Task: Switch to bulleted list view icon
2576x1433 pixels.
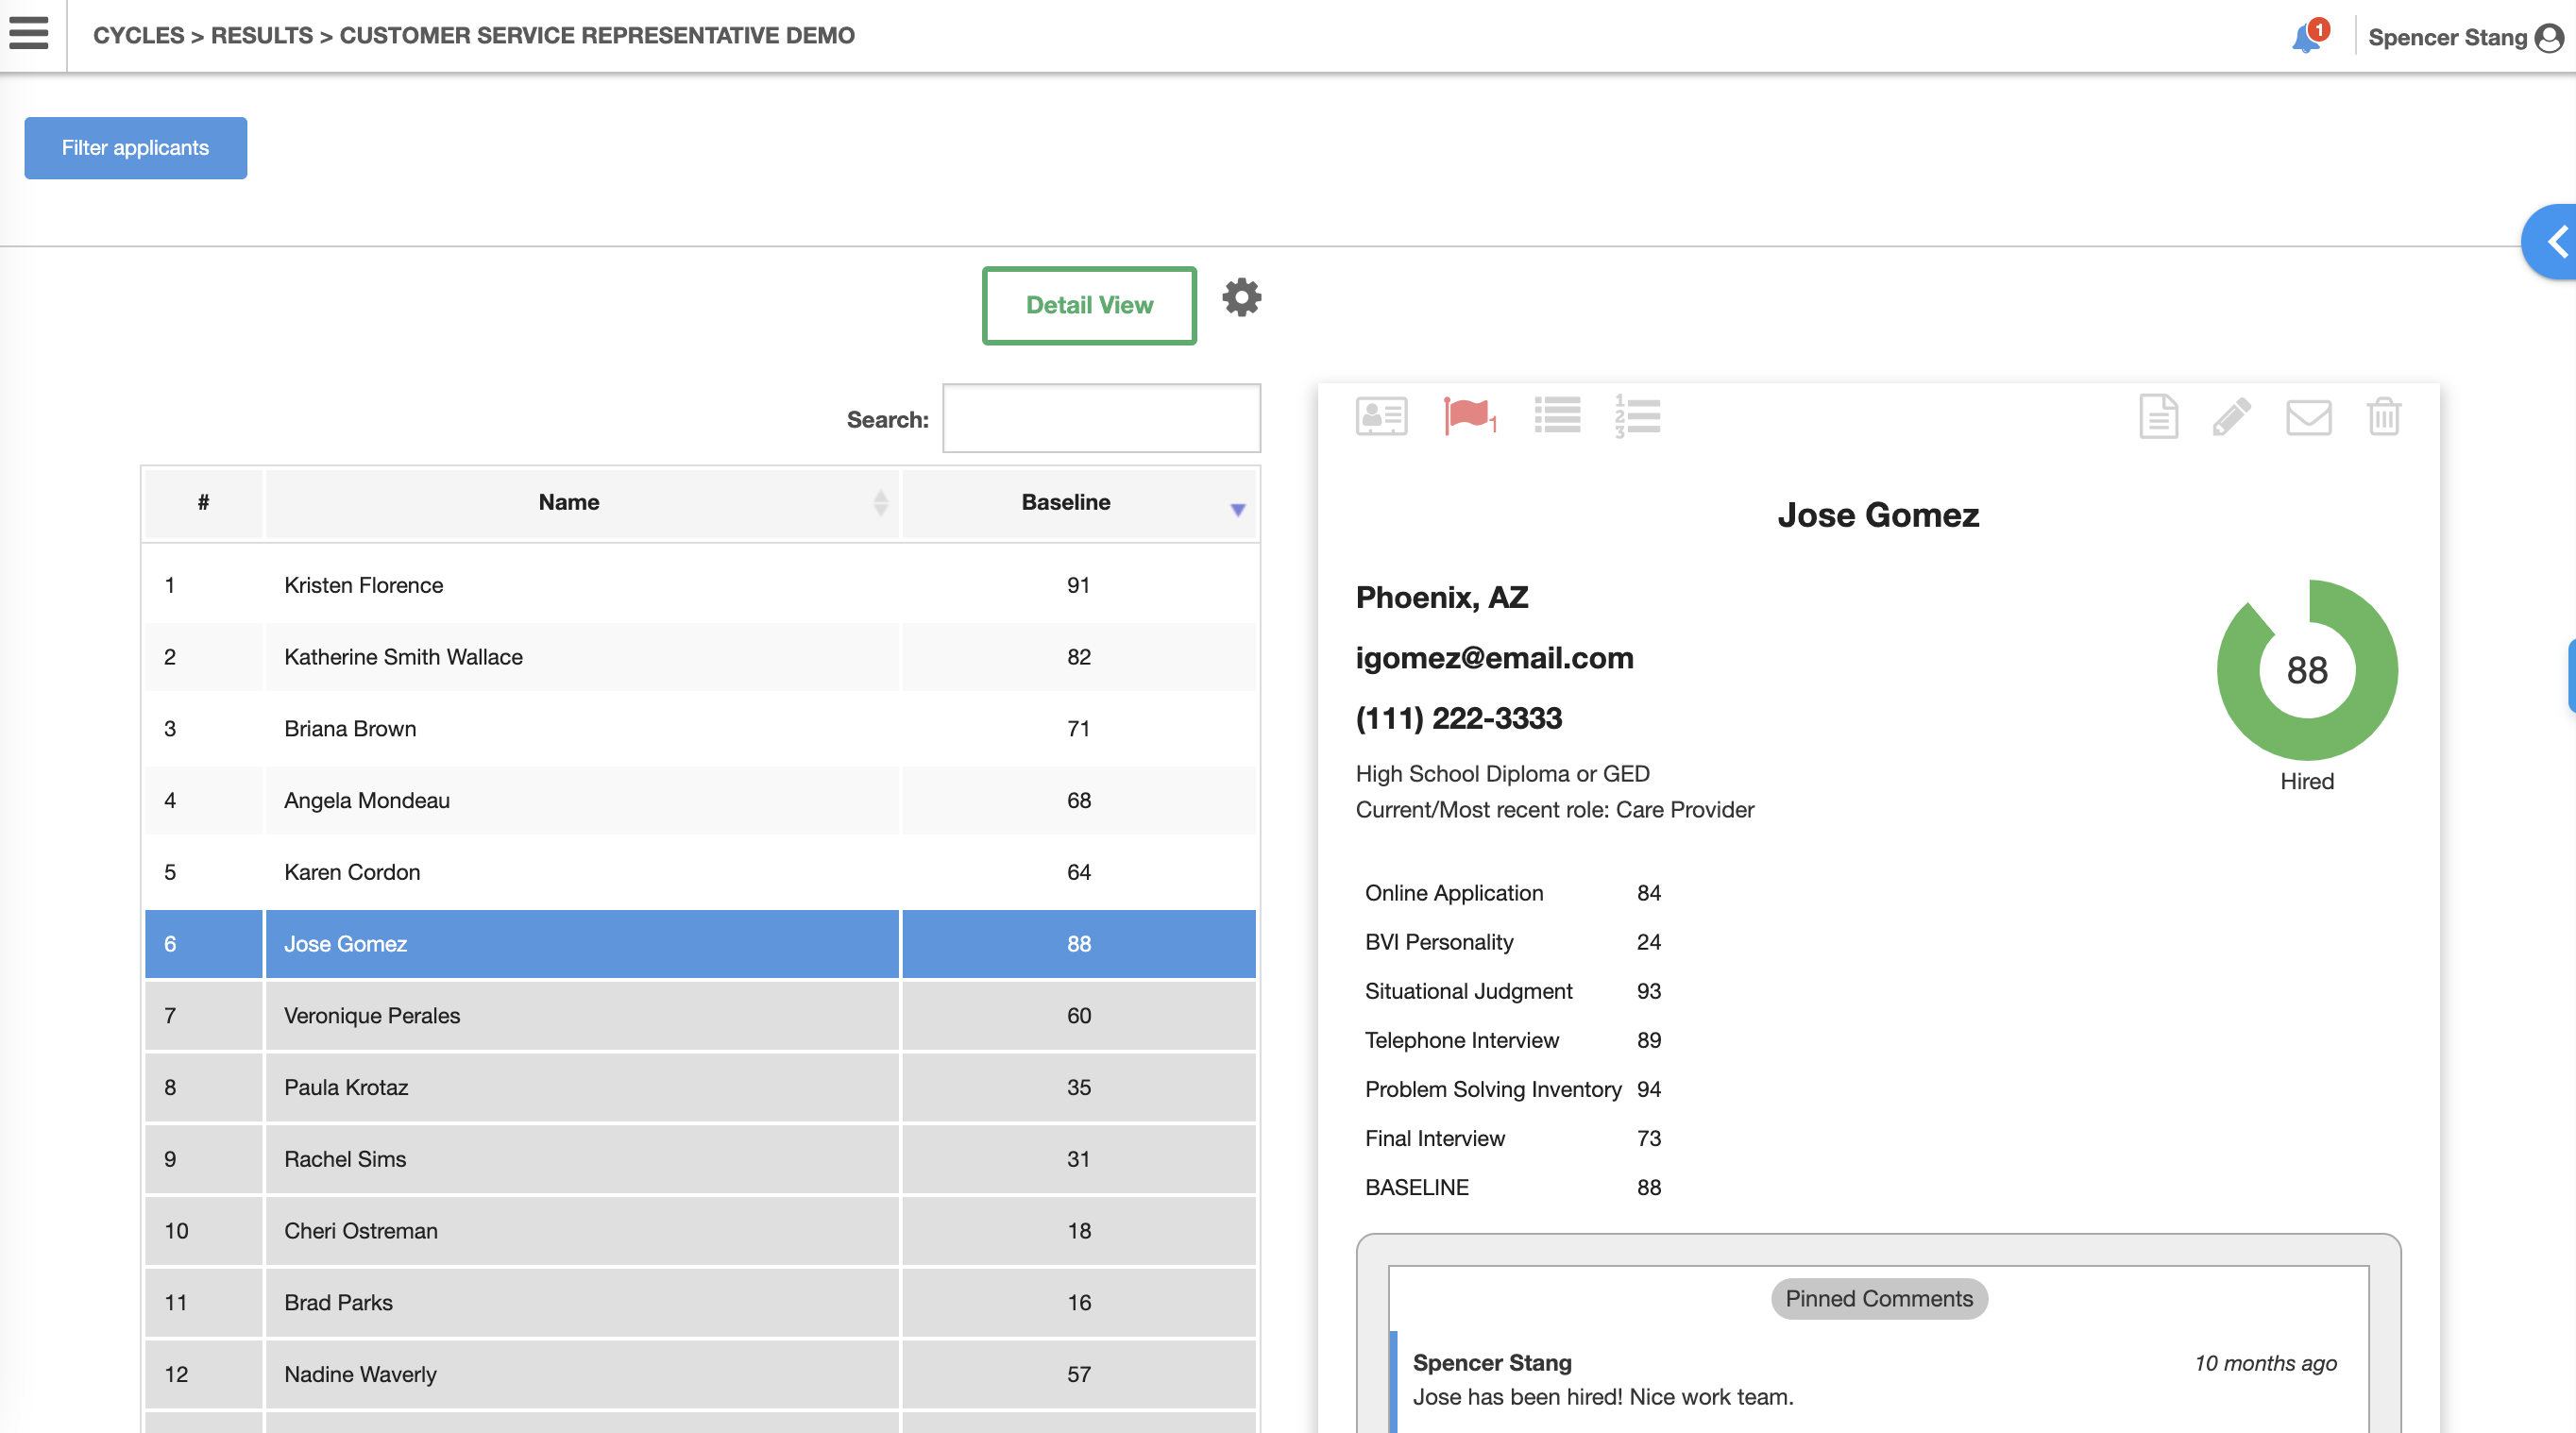Action: click(1557, 415)
